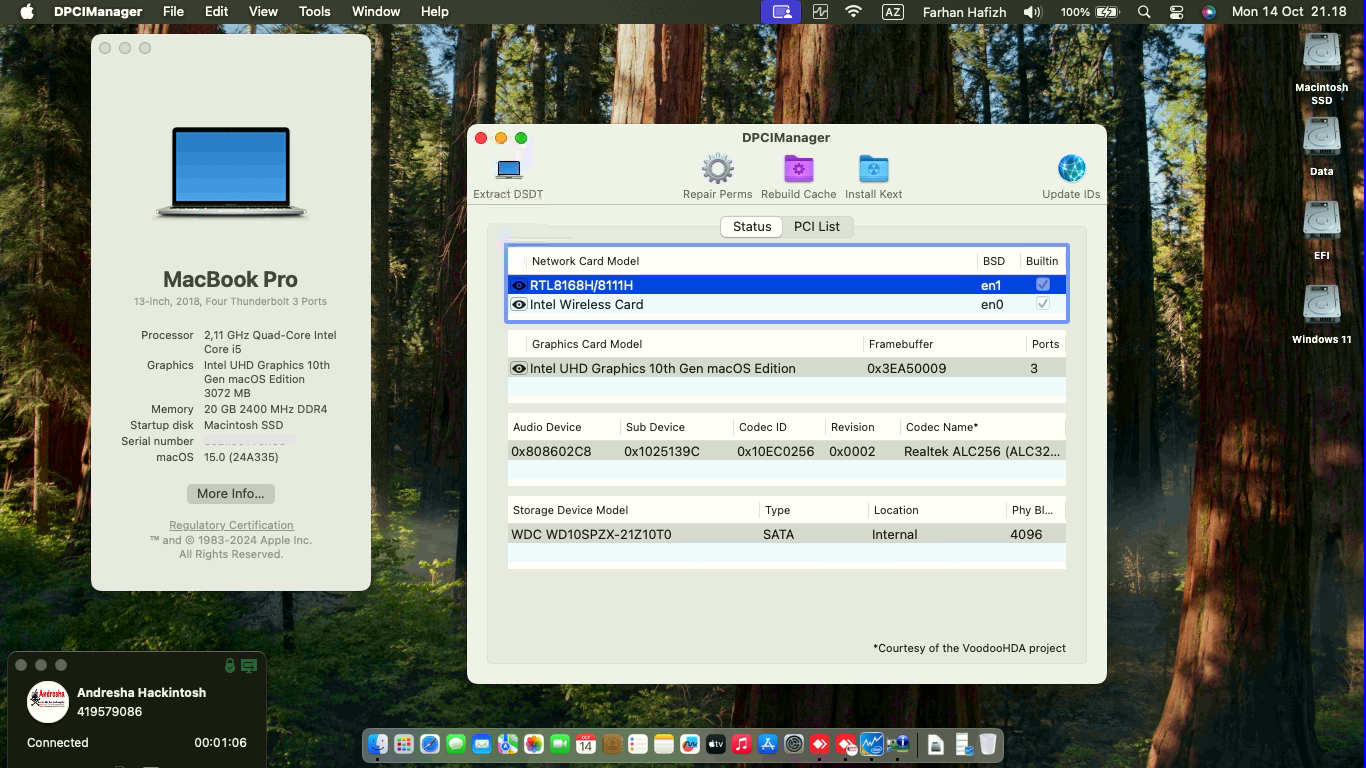Open the Tools menu

314,11
